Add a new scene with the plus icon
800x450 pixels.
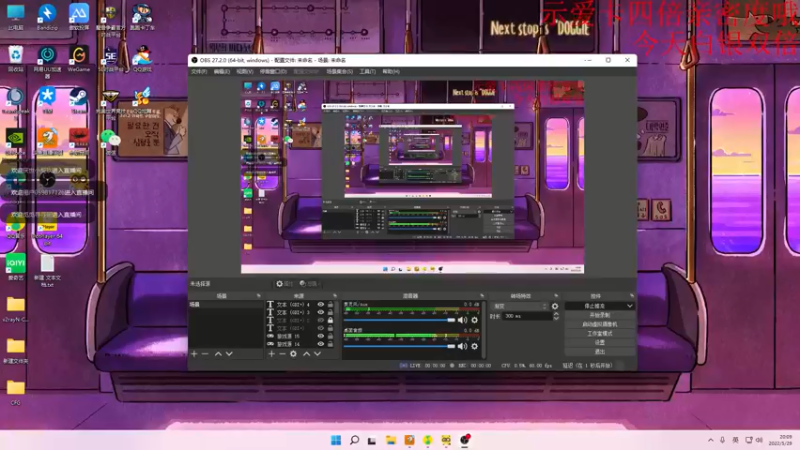coord(194,354)
